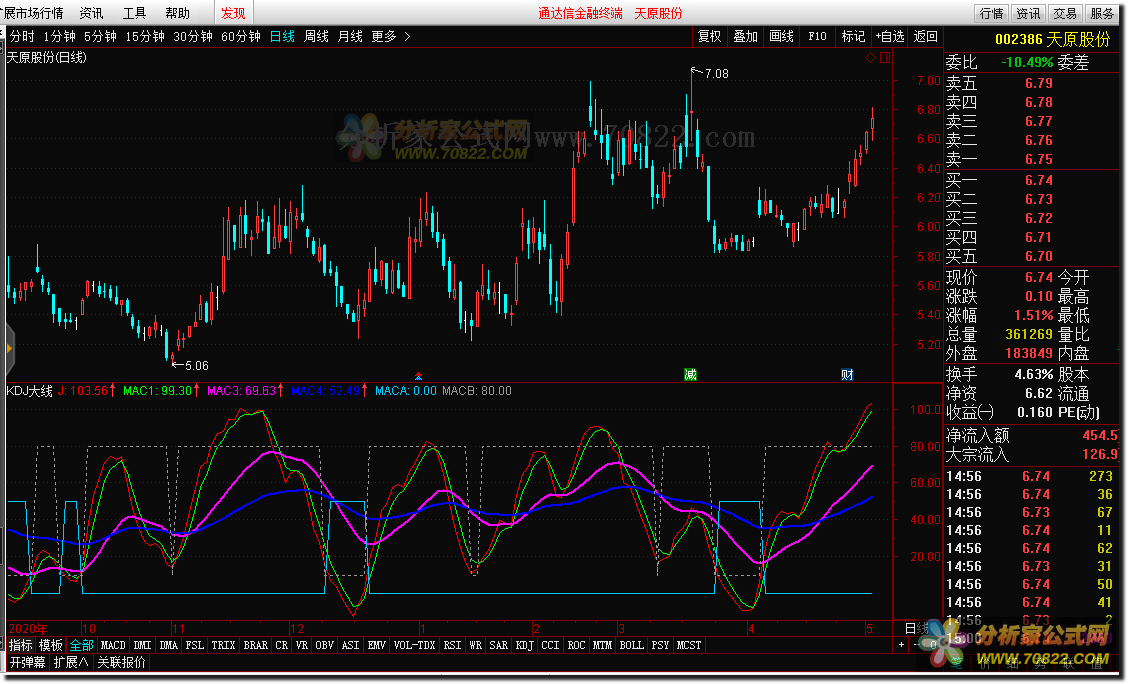Zoom out with the minus button

pos(915,645)
